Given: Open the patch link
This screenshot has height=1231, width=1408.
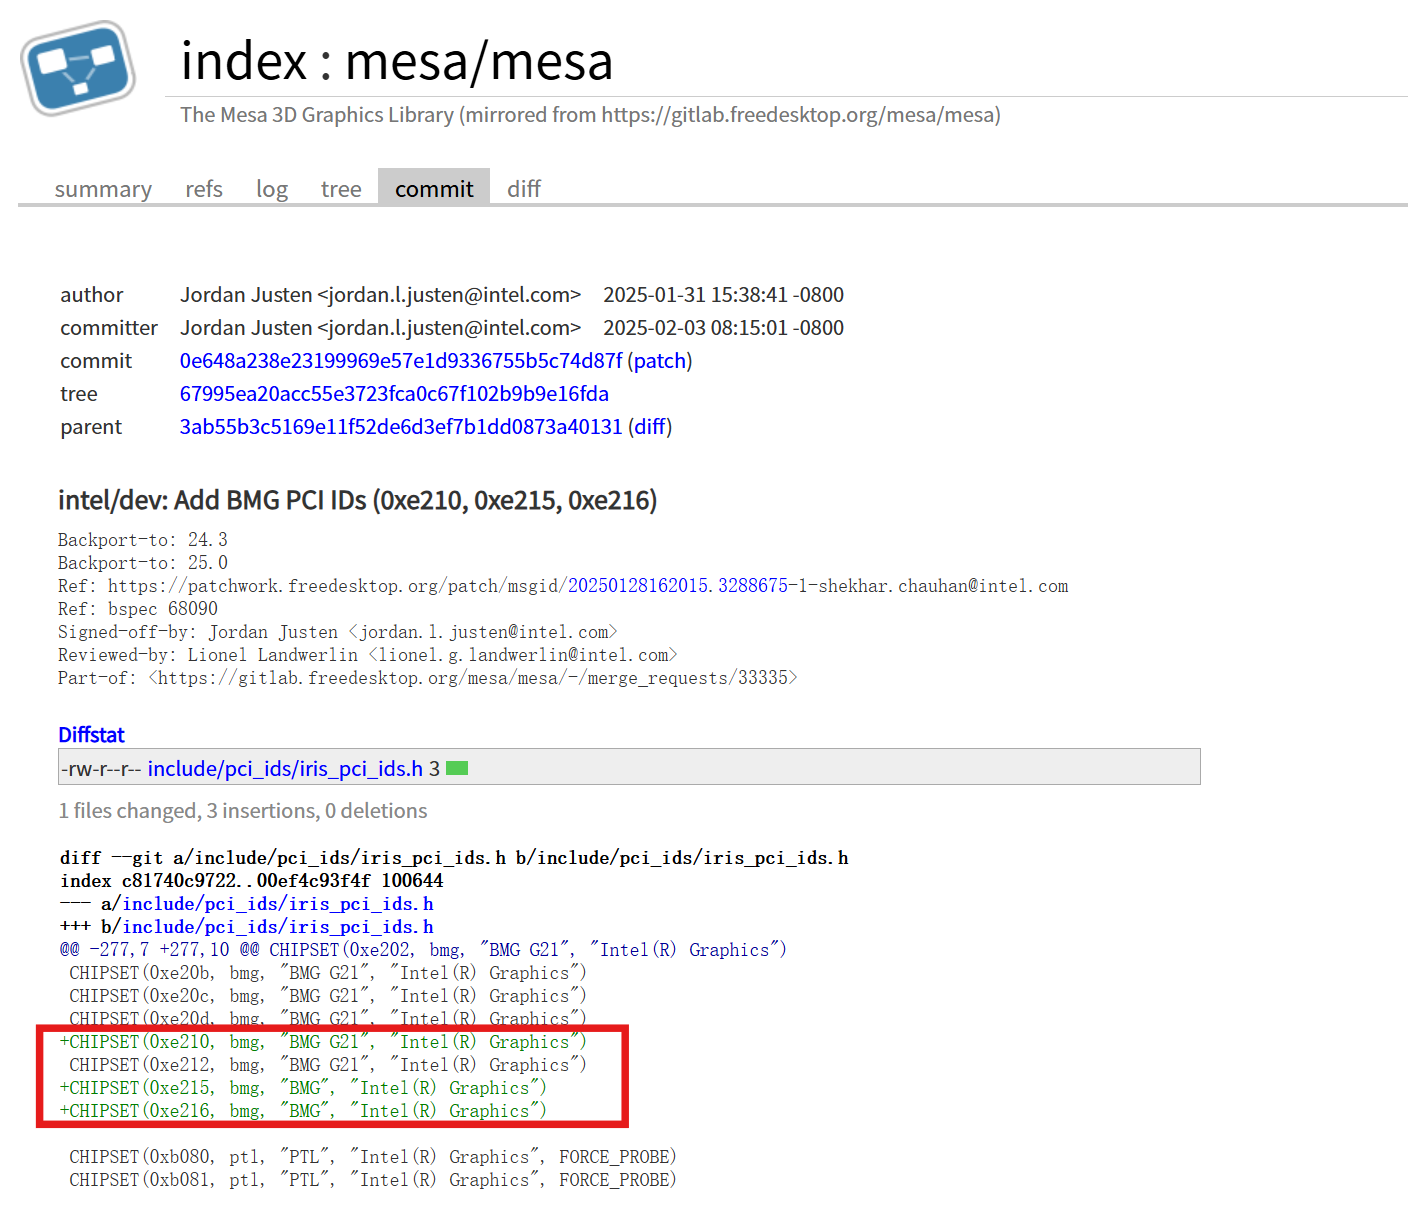Looking at the screenshot, I should [660, 361].
